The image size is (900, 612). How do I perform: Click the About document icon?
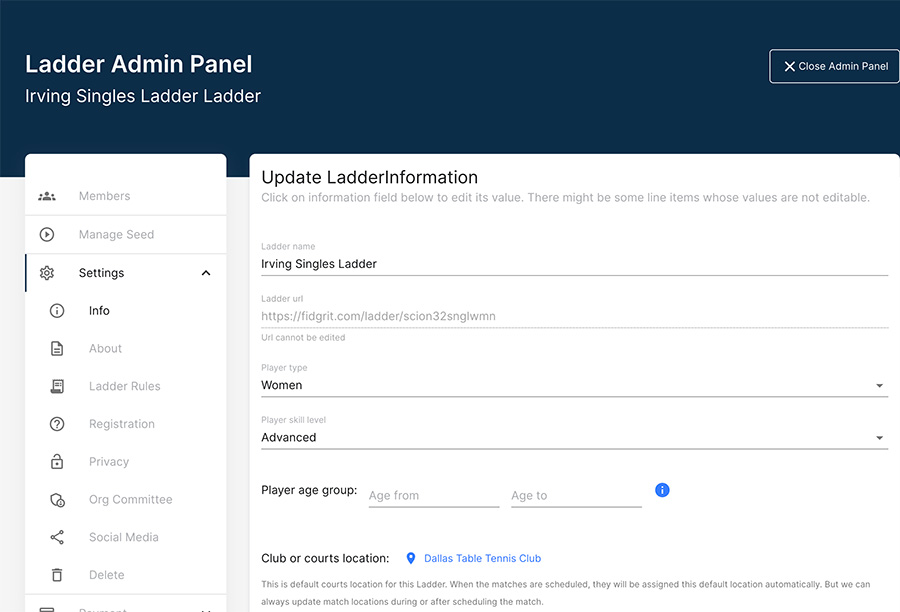coord(57,349)
